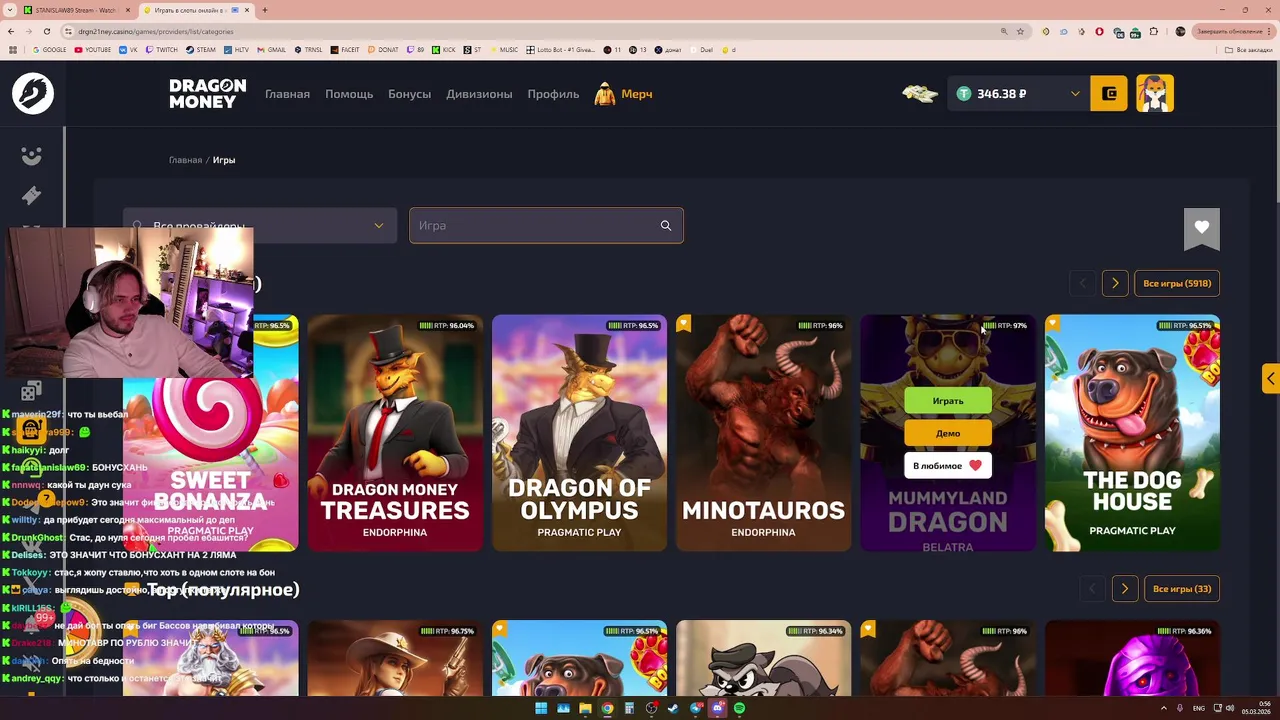Click Демо on Mummyland Dragon
The image size is (1280, 720).
[x=948, y=433]
